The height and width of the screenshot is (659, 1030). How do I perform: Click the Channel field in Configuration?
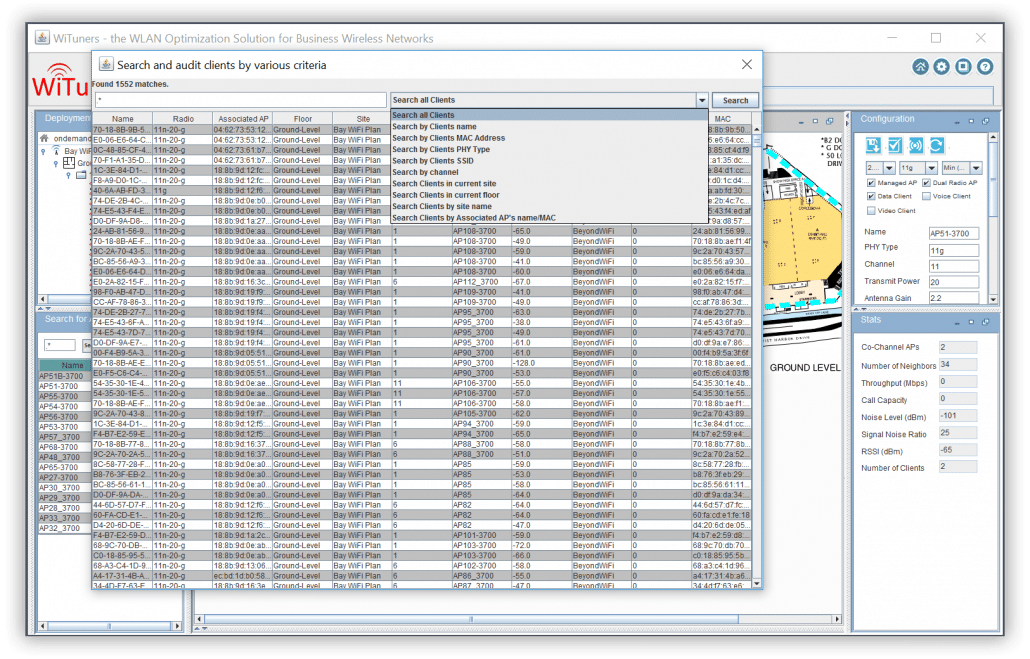(x=954, y=266)
